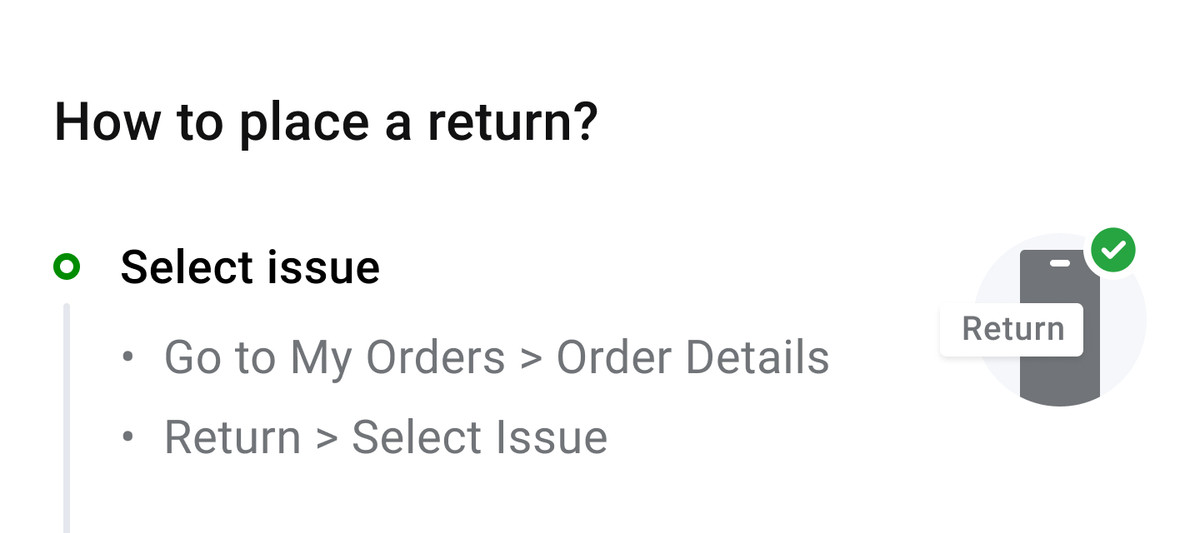Click the green checkmark badge

coord(1113,249)
